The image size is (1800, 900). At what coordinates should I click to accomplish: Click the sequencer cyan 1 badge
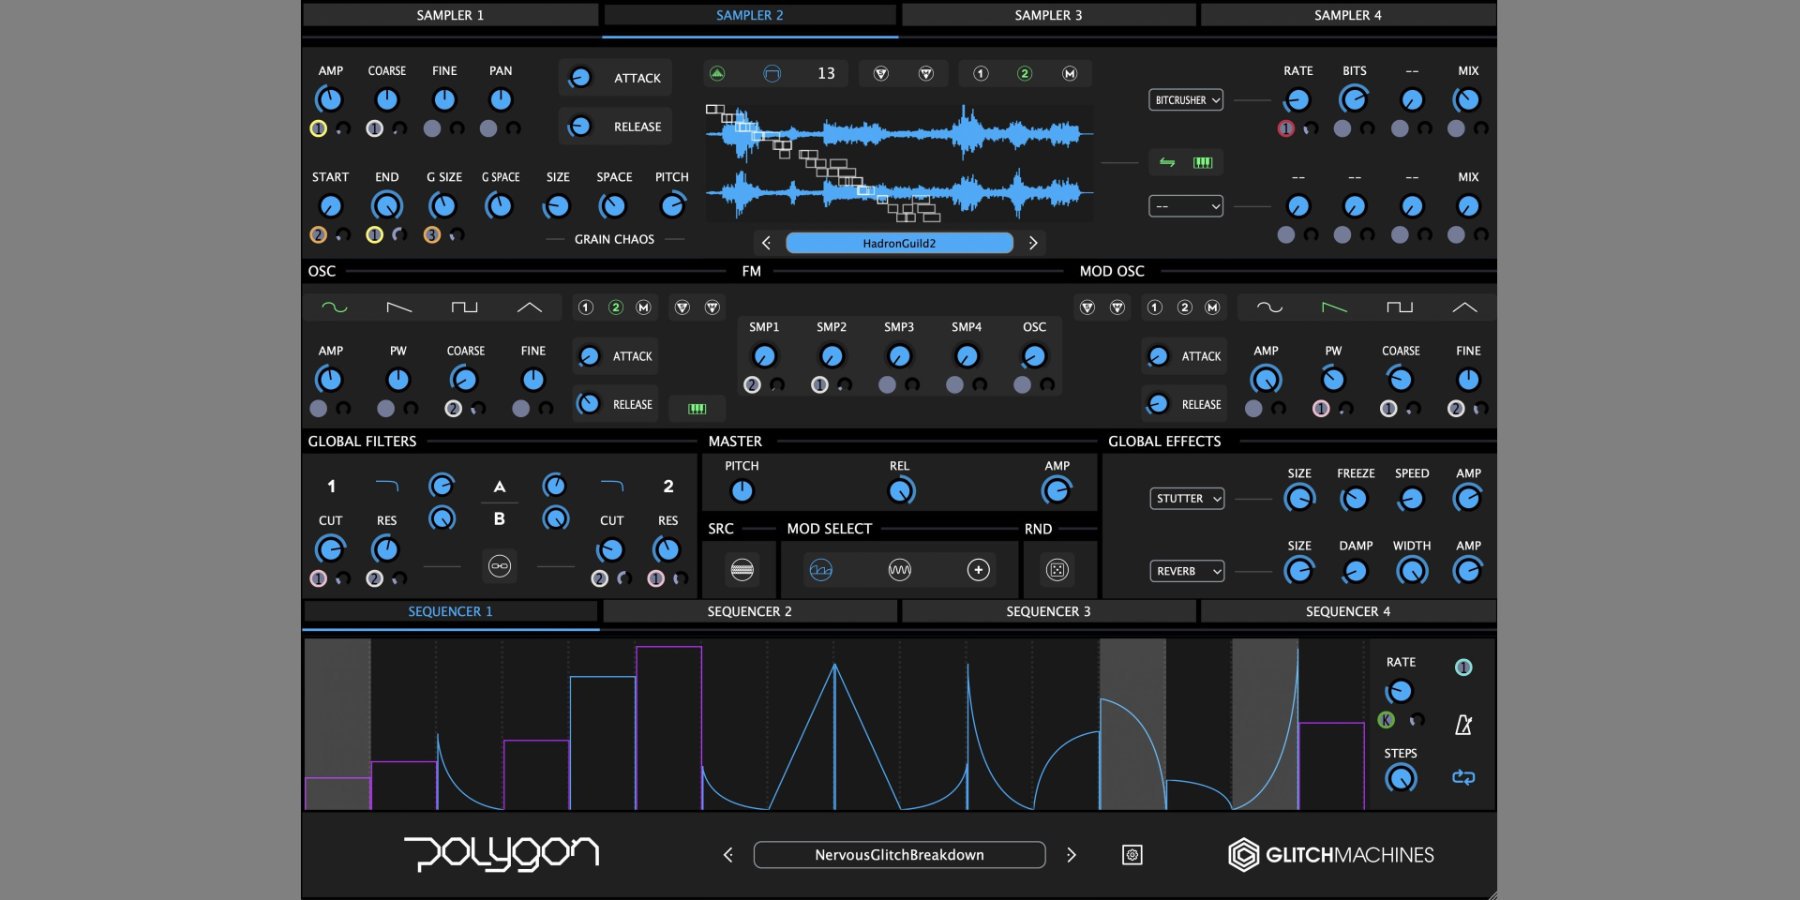point(1463,667)
